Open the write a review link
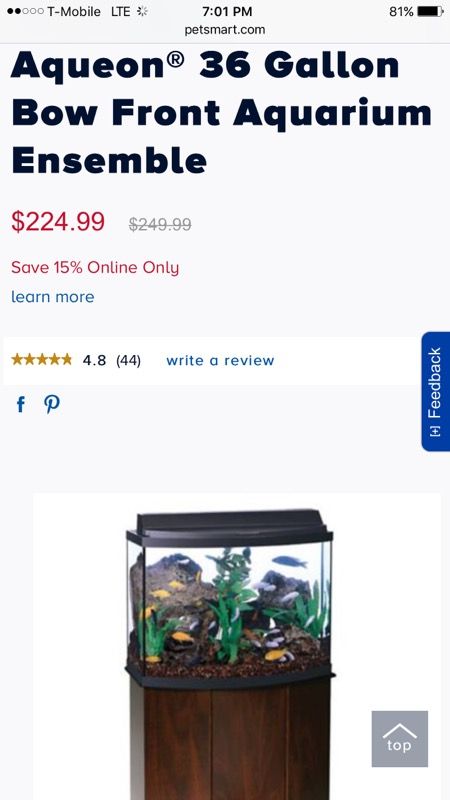Image resolution: width=450 pixels, height=800 pixels. tap(220, 360)
